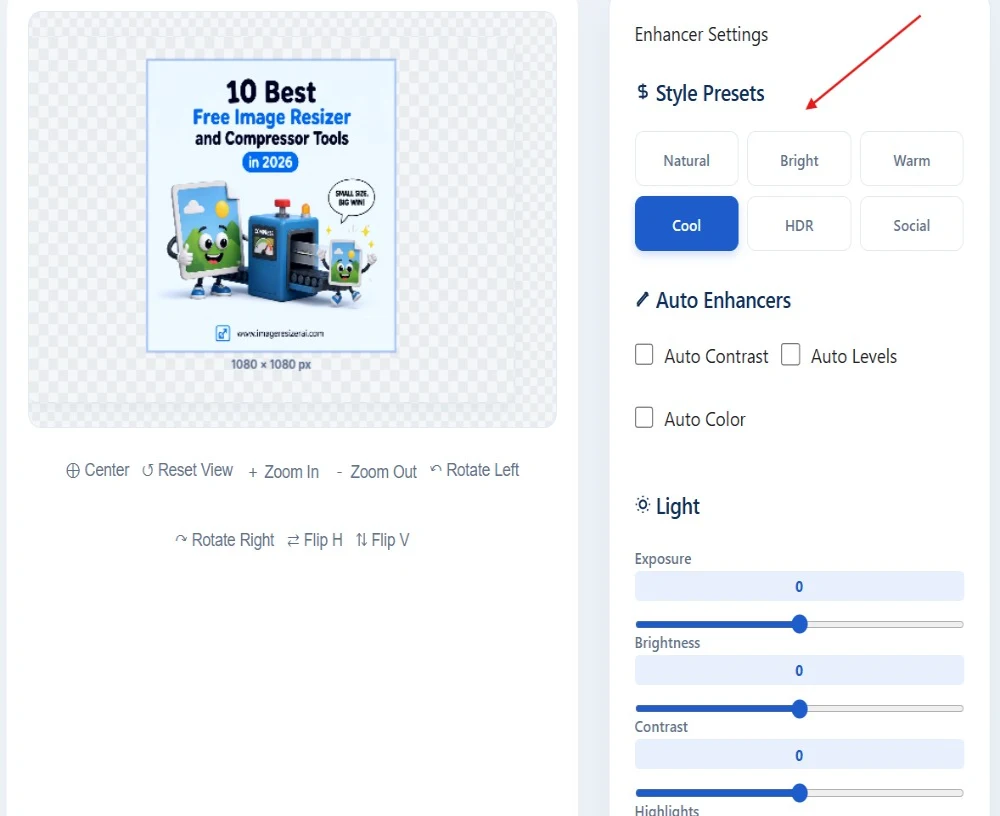Viewport: 1000px width, 816px height.
Task: Click the Contrast value field
Action: (798, 755)
